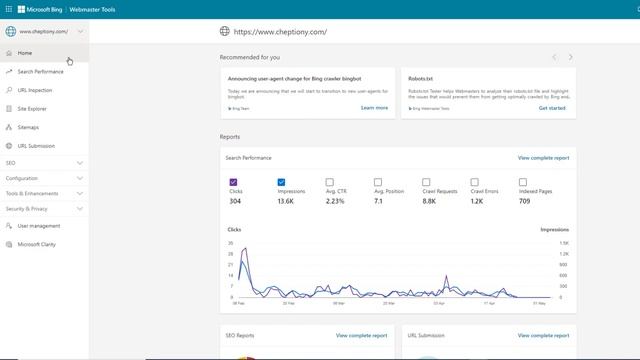Expand the Tools & Enhancements chevron
The image size is (640, 360).
[80, 193]
